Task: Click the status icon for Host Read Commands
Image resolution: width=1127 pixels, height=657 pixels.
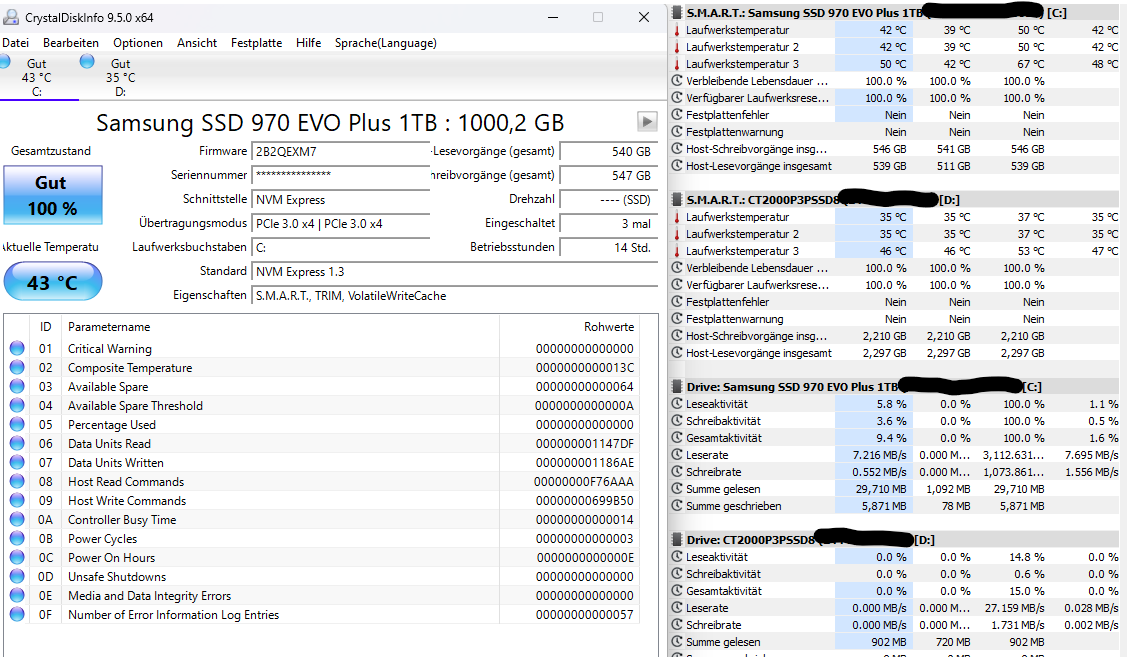Action: tap(17, 482)
